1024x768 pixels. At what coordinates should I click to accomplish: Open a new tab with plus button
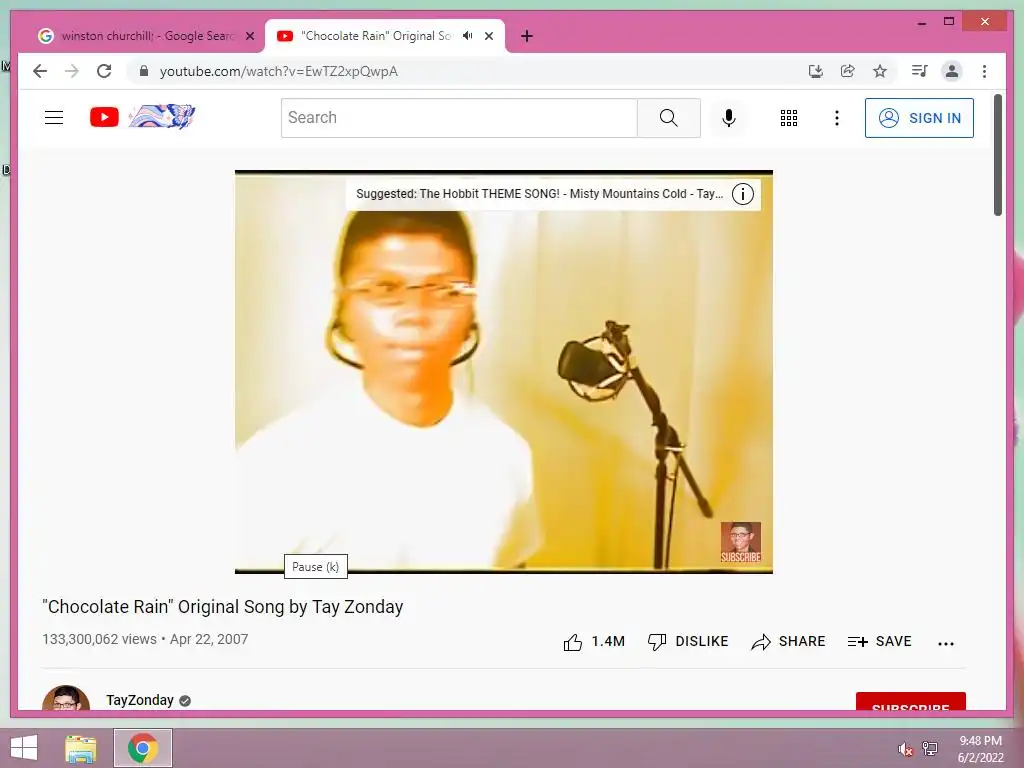point(527,36)
